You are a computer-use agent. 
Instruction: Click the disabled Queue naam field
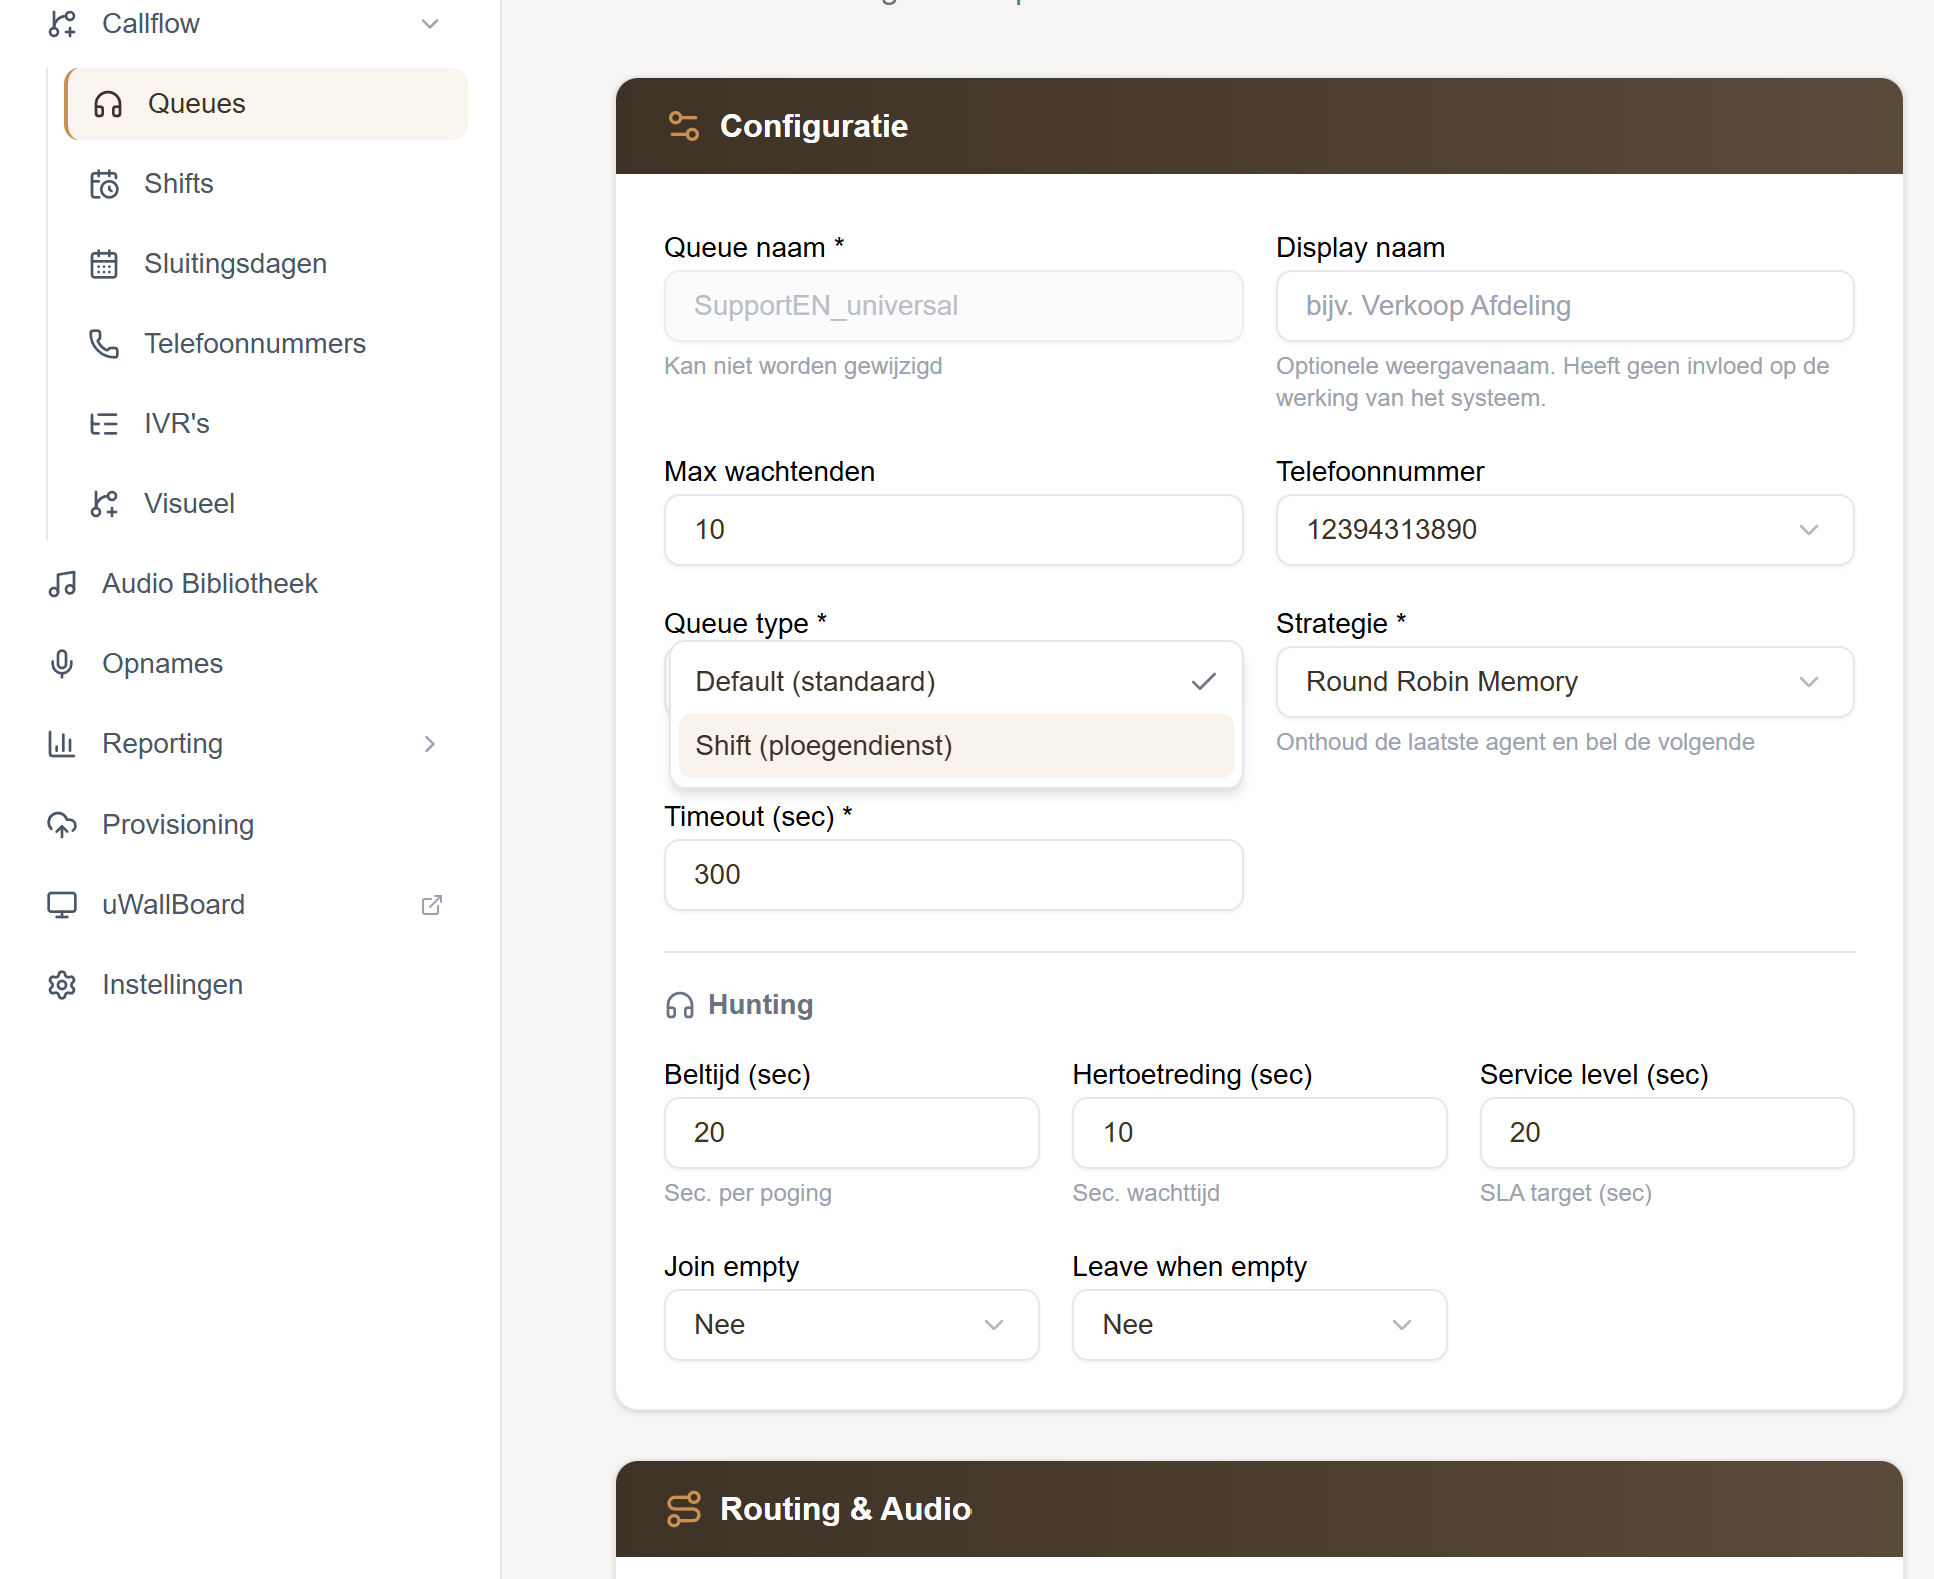[x=954, y=306]
